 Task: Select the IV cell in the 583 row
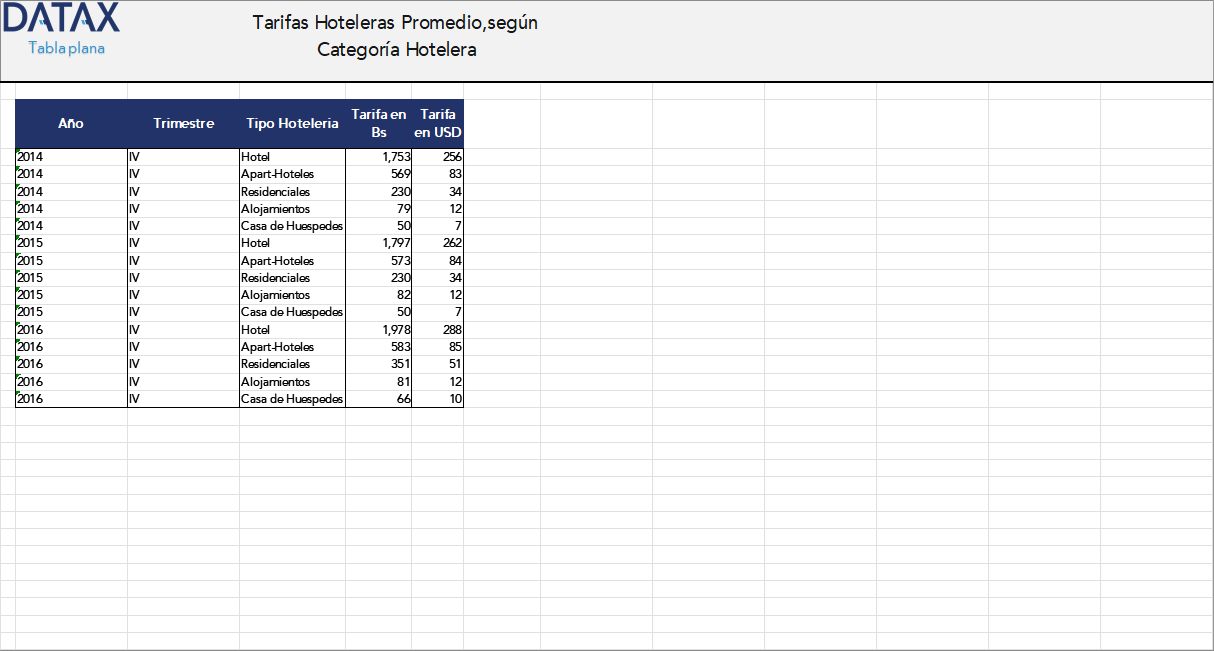(183, 347)
